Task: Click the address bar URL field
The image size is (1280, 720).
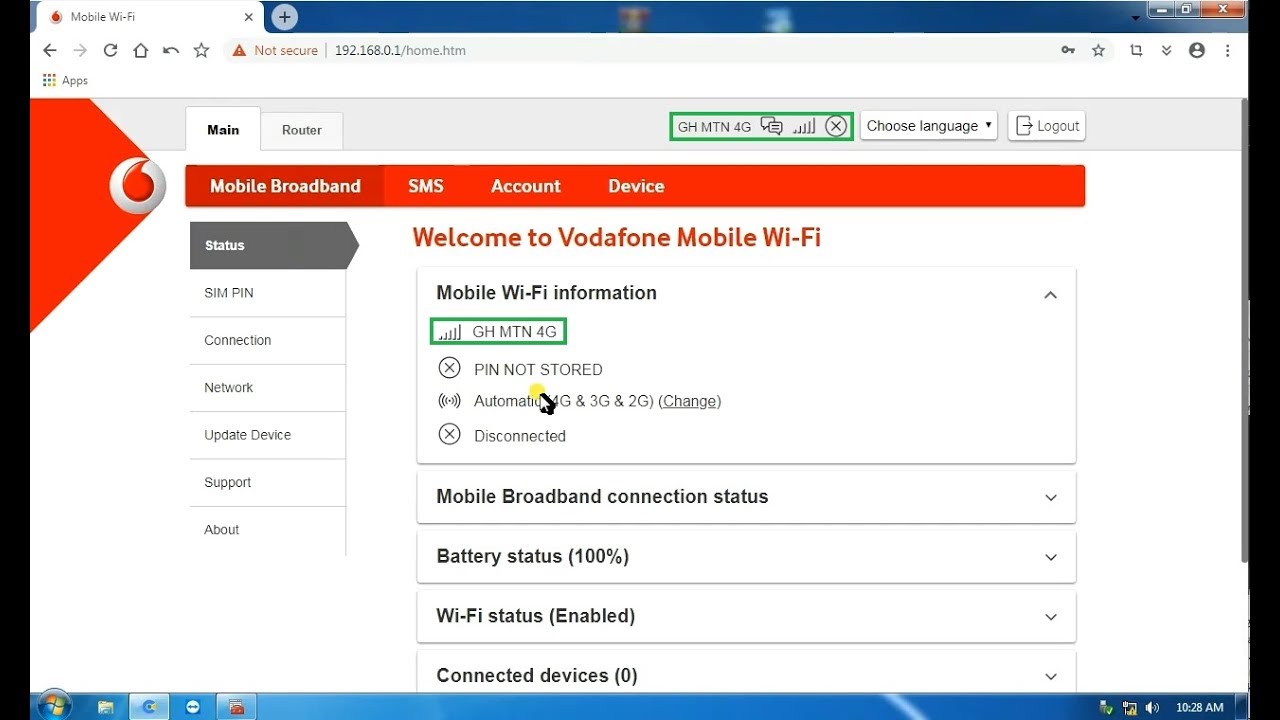Action: pos(600,50)
